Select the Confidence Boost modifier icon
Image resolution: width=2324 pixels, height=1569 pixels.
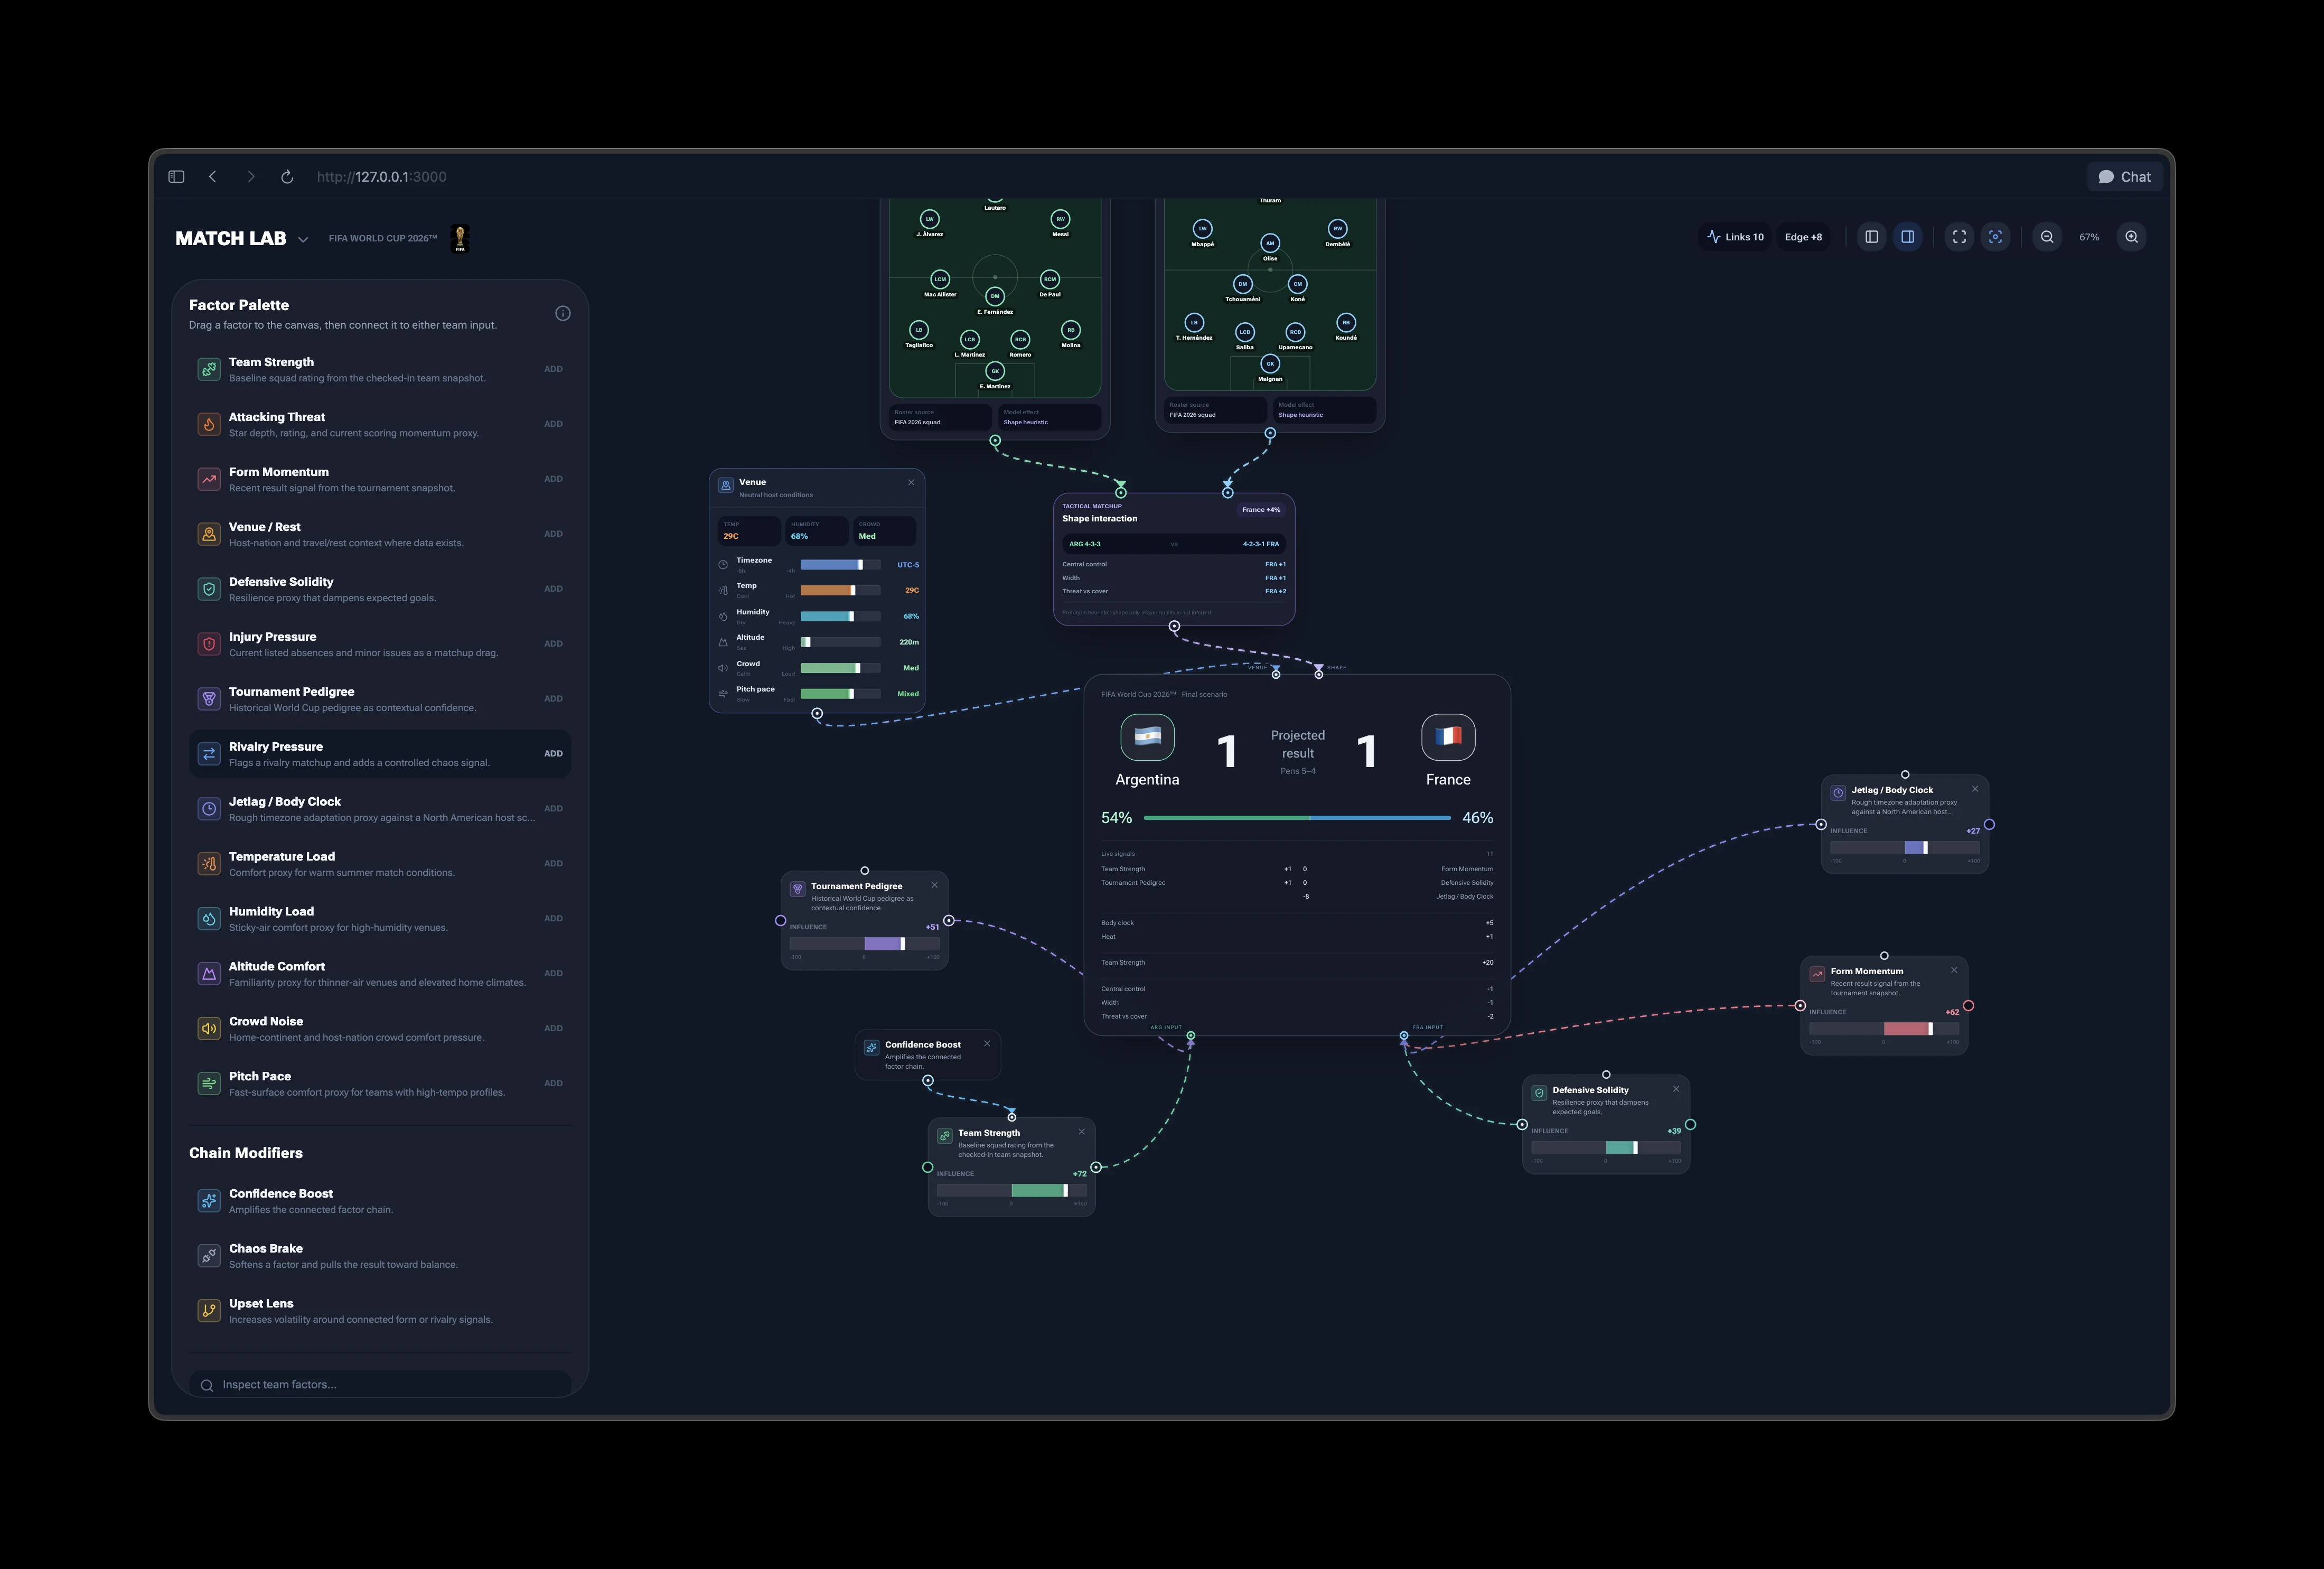209,1201
